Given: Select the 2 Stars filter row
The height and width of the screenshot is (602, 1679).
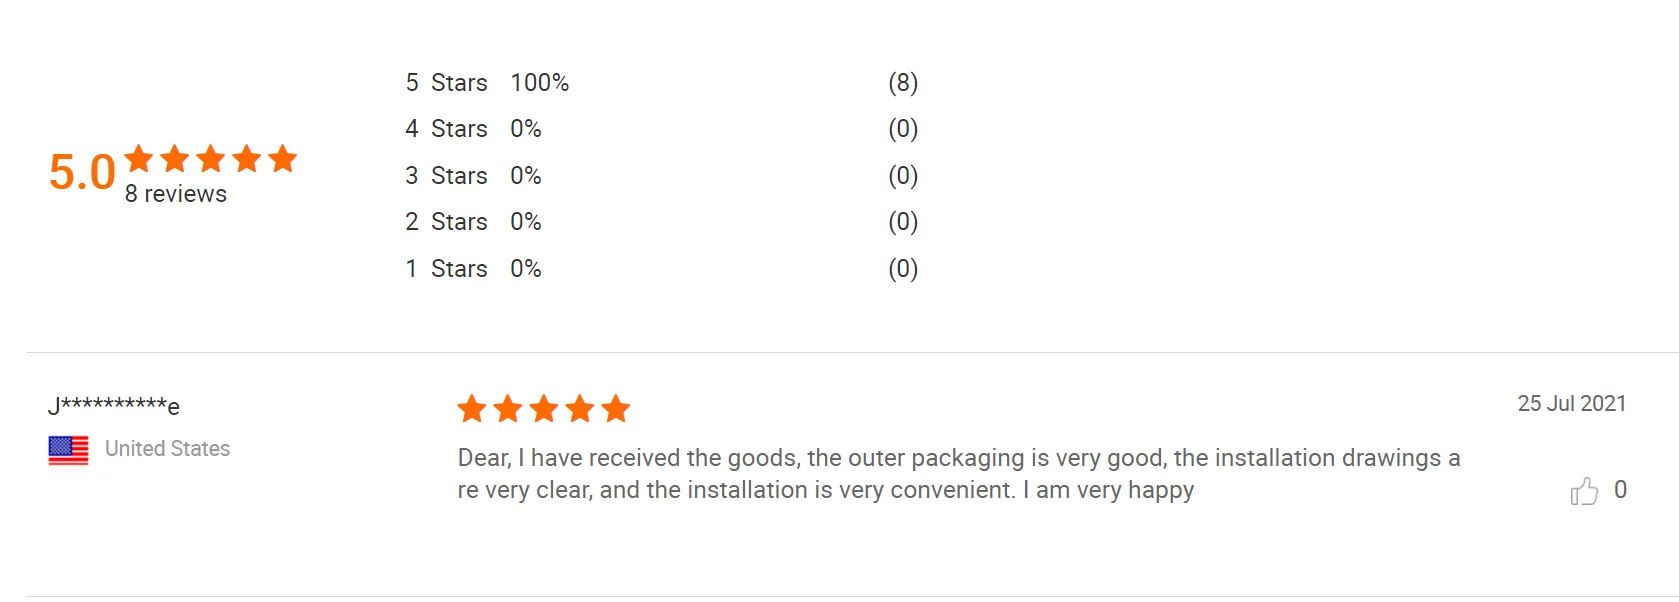Looking at the screenshot, I should pos(446,222).
